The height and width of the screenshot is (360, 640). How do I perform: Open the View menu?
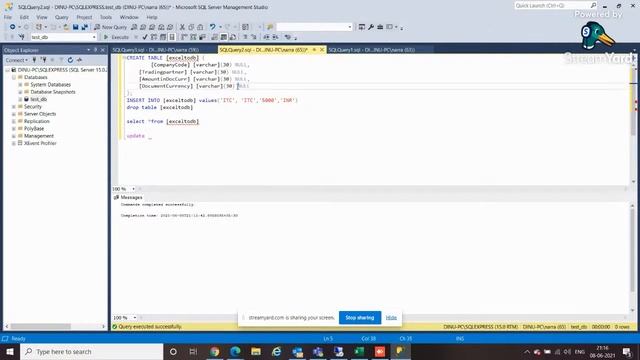[42, 17]
